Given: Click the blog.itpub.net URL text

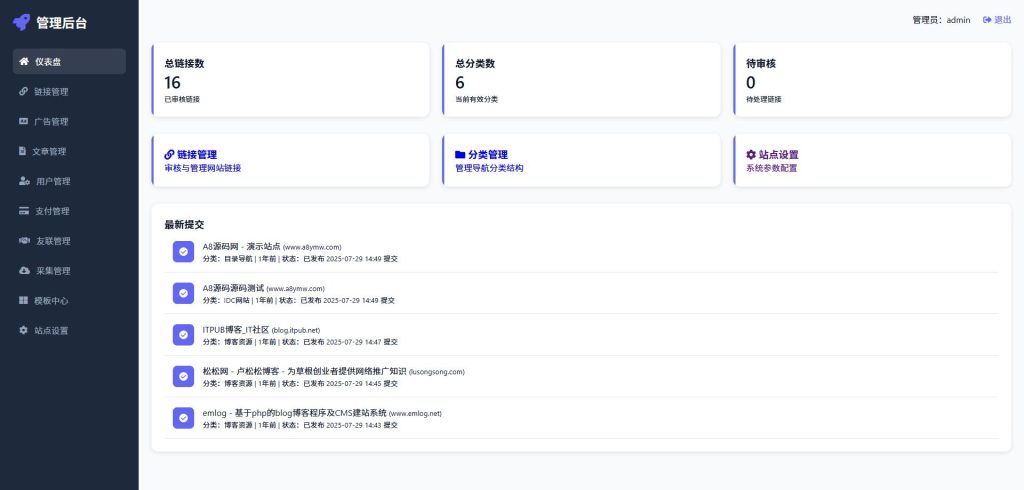Looking at the screenshot, I should [x=296, y=330].
